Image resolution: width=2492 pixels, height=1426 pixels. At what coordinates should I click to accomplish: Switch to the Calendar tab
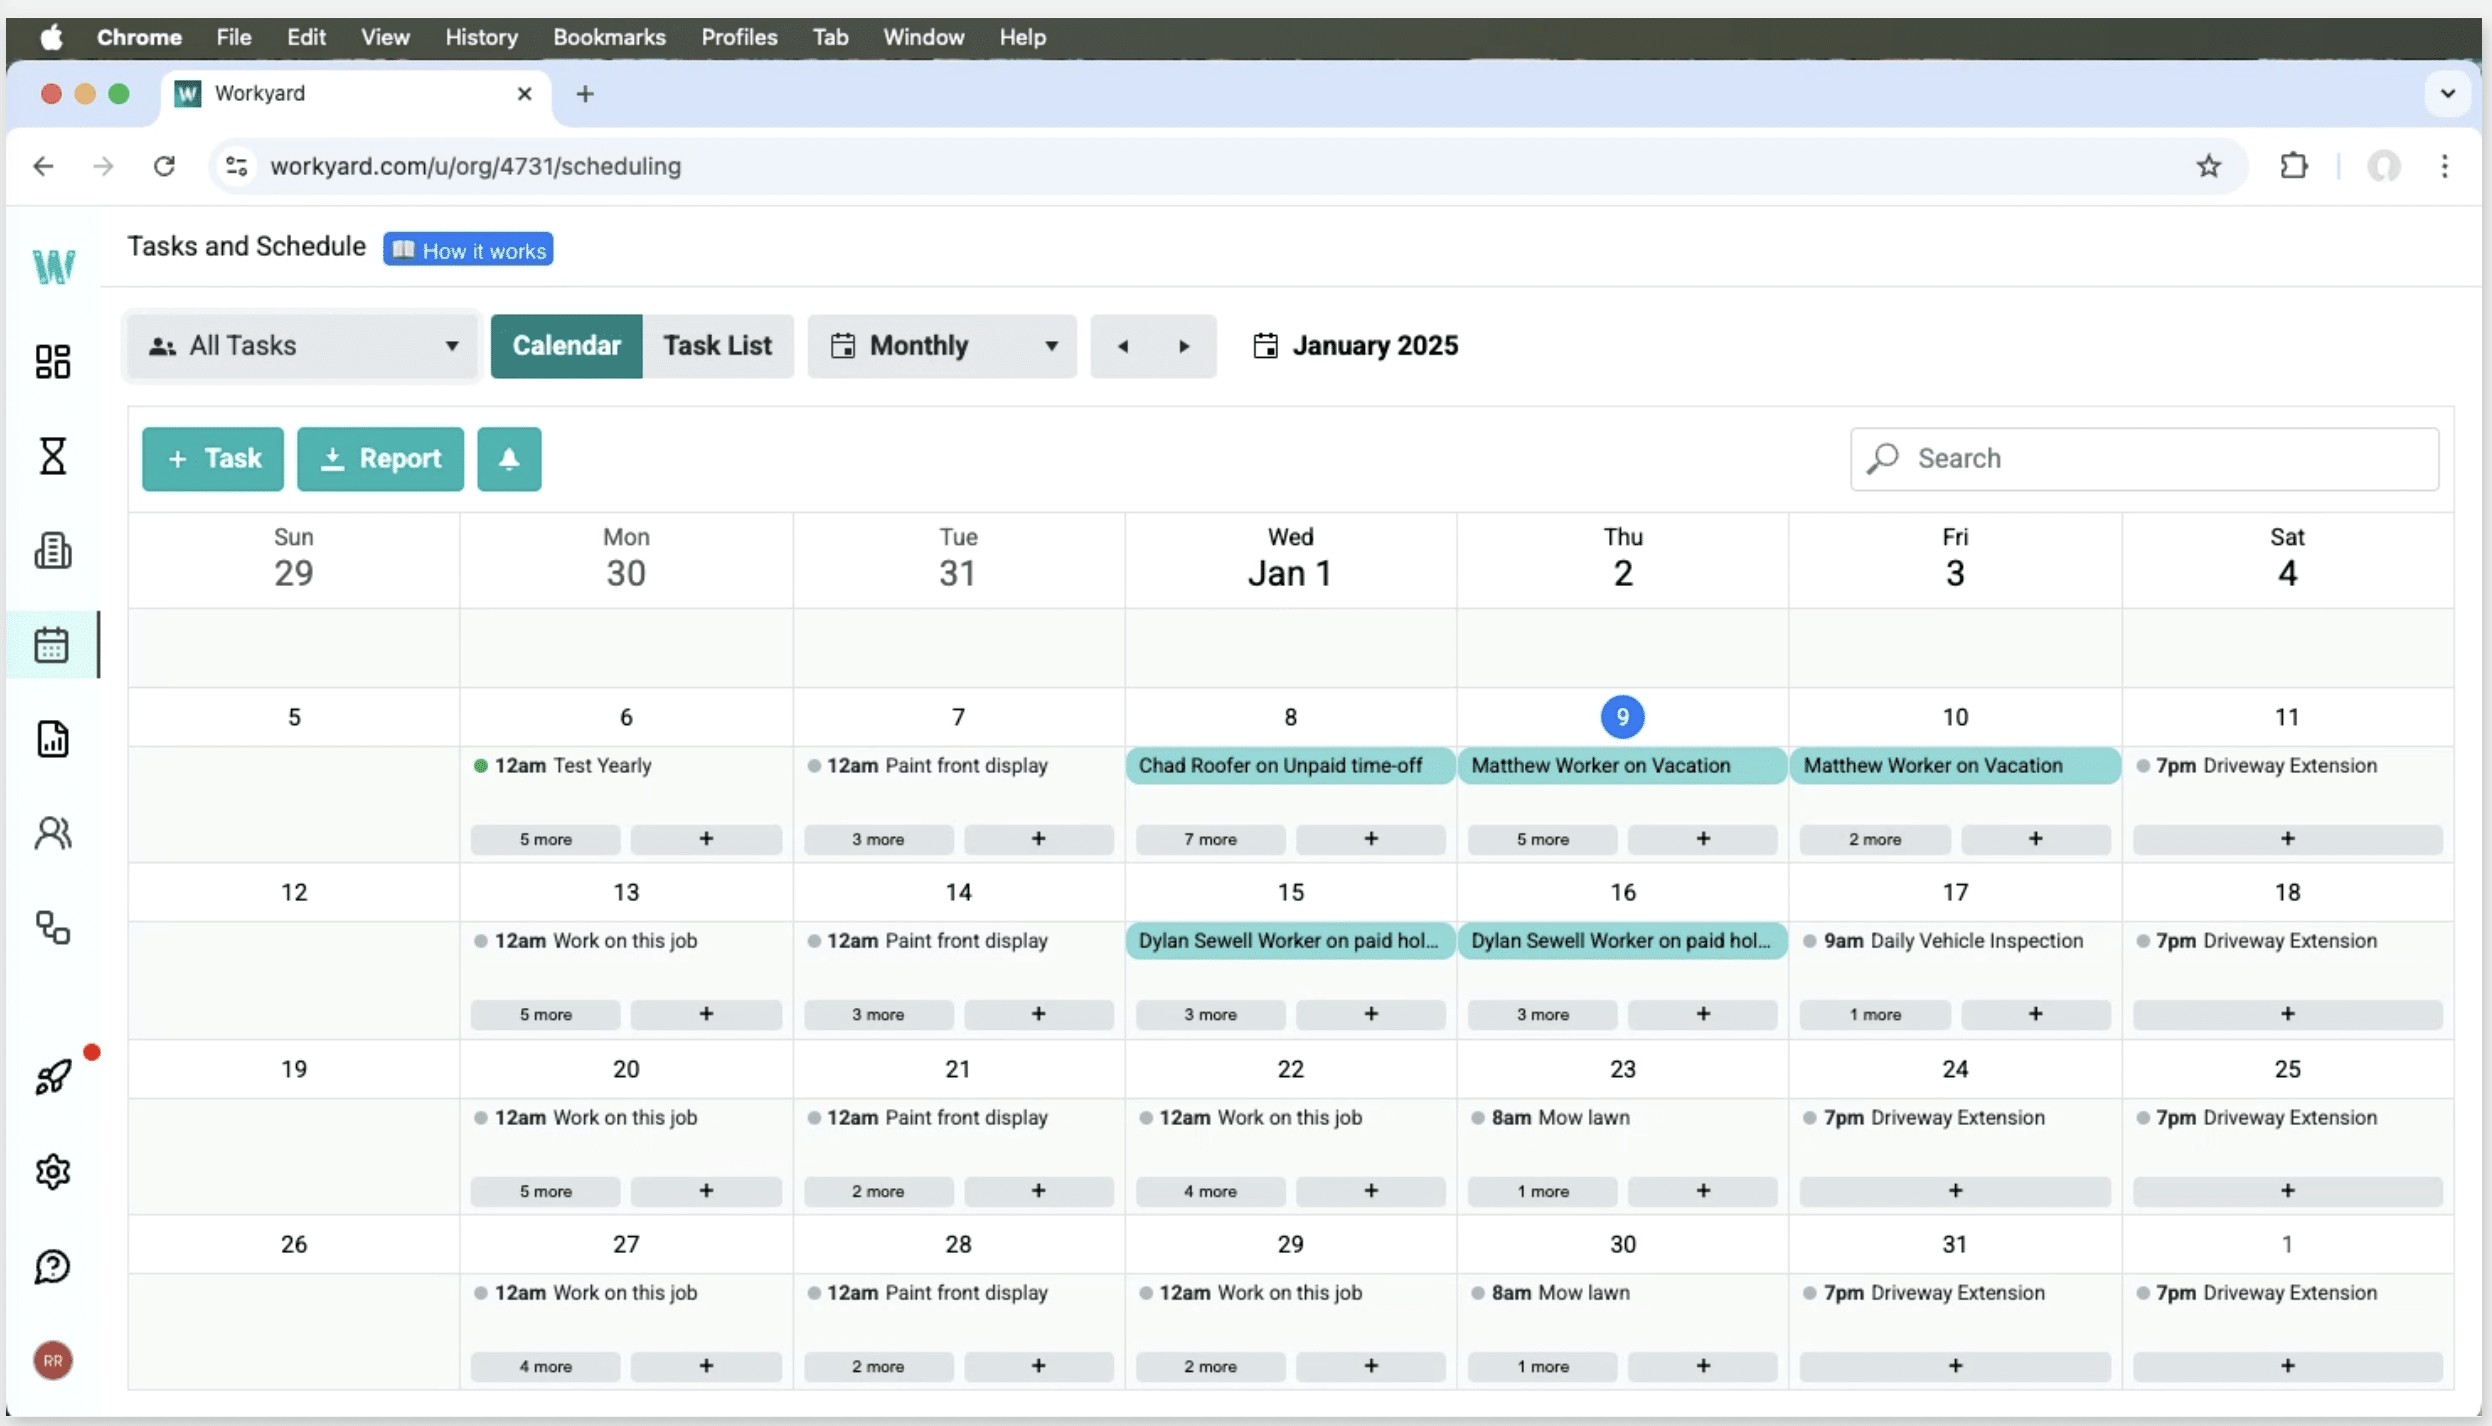pyautogui.click(x=566, y=346)
